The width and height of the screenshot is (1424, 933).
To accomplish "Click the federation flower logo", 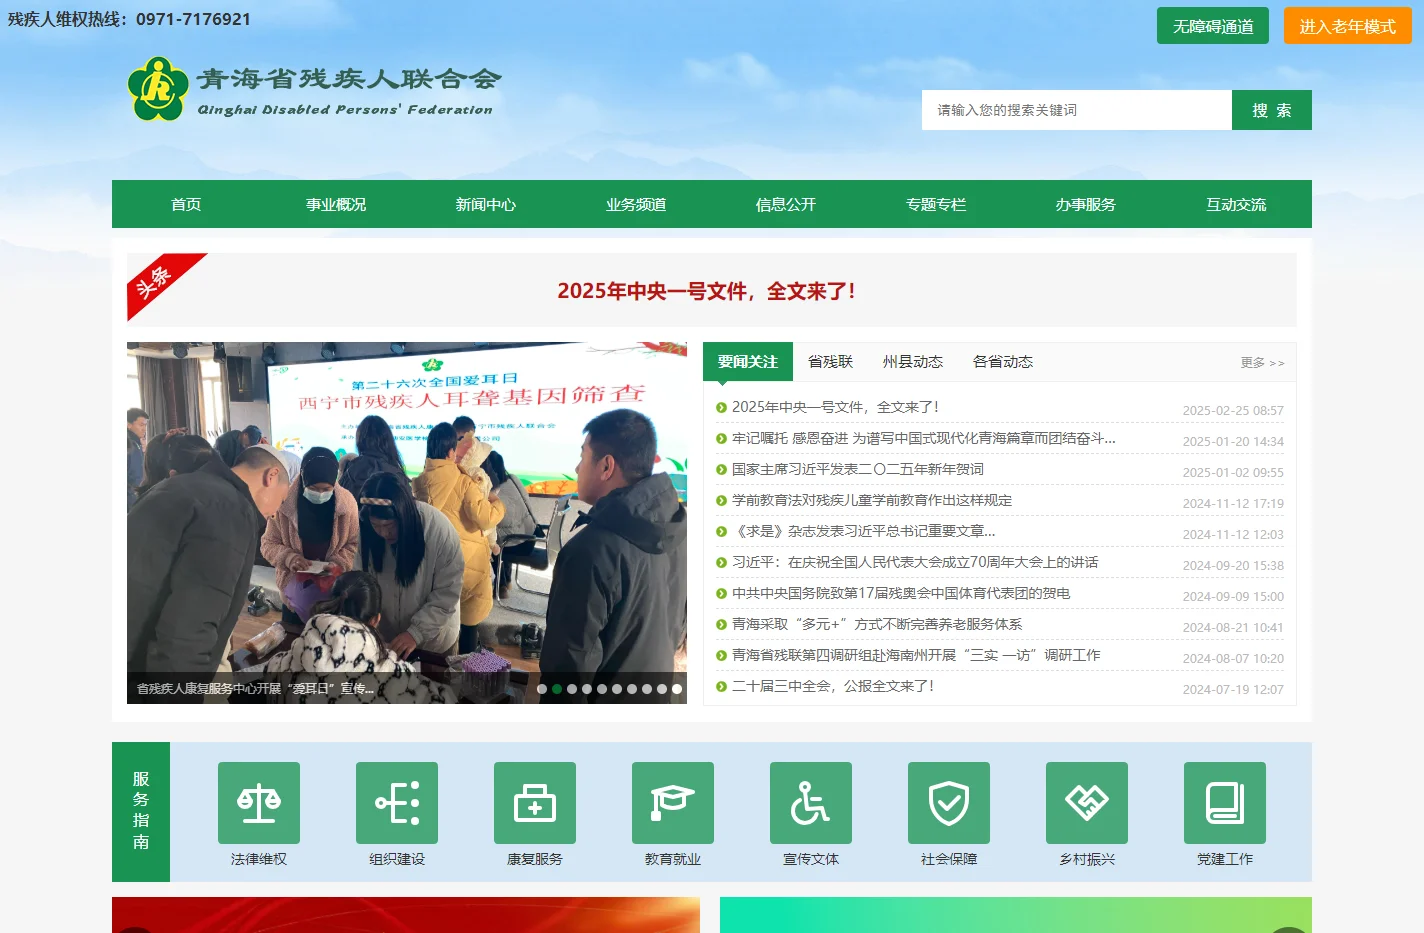I will pos(158,89).
